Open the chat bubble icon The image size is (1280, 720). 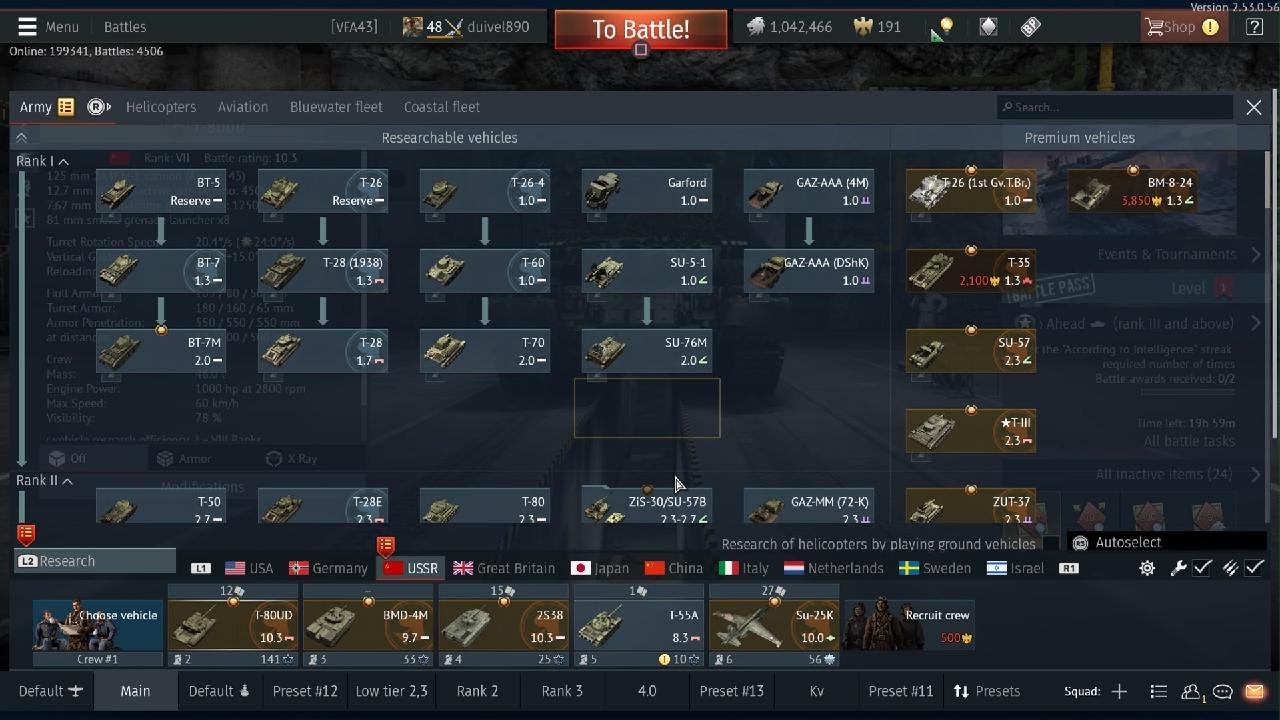coord(1222,691)
